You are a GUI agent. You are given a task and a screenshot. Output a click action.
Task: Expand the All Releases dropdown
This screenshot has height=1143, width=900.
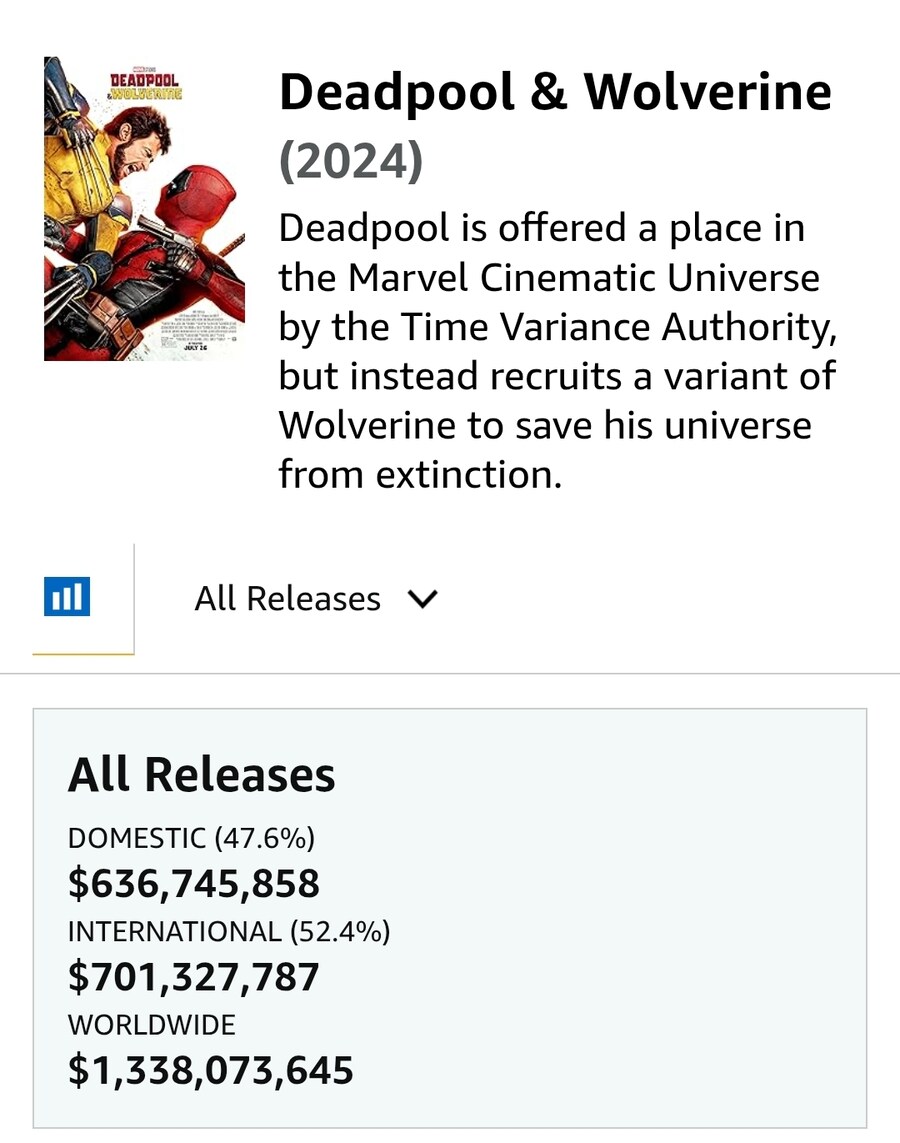[x=316, y=599]
